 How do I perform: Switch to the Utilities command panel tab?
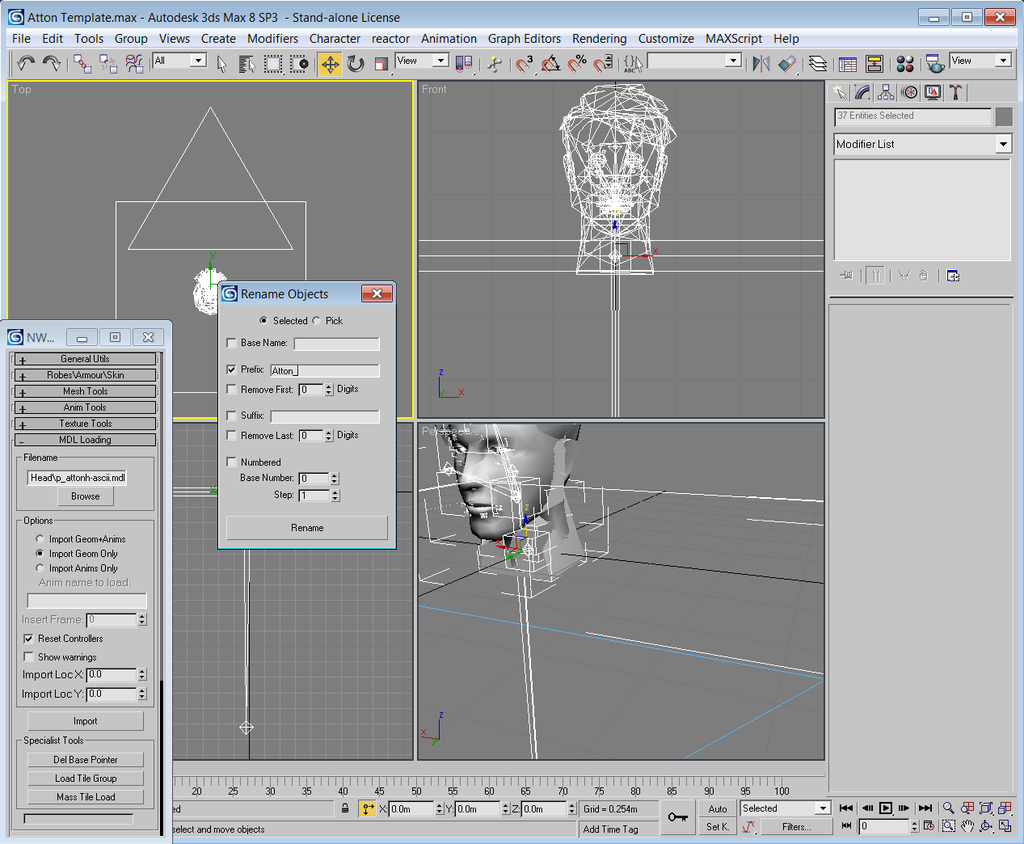pyautogui.click(x=956, y=93)
